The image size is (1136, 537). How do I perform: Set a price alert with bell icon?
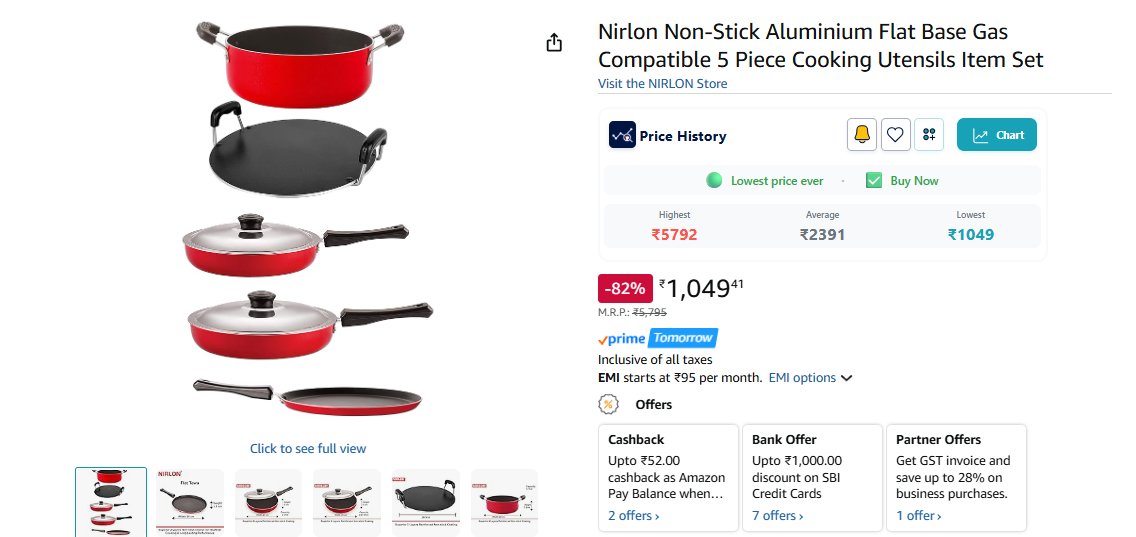click(862, 135)
